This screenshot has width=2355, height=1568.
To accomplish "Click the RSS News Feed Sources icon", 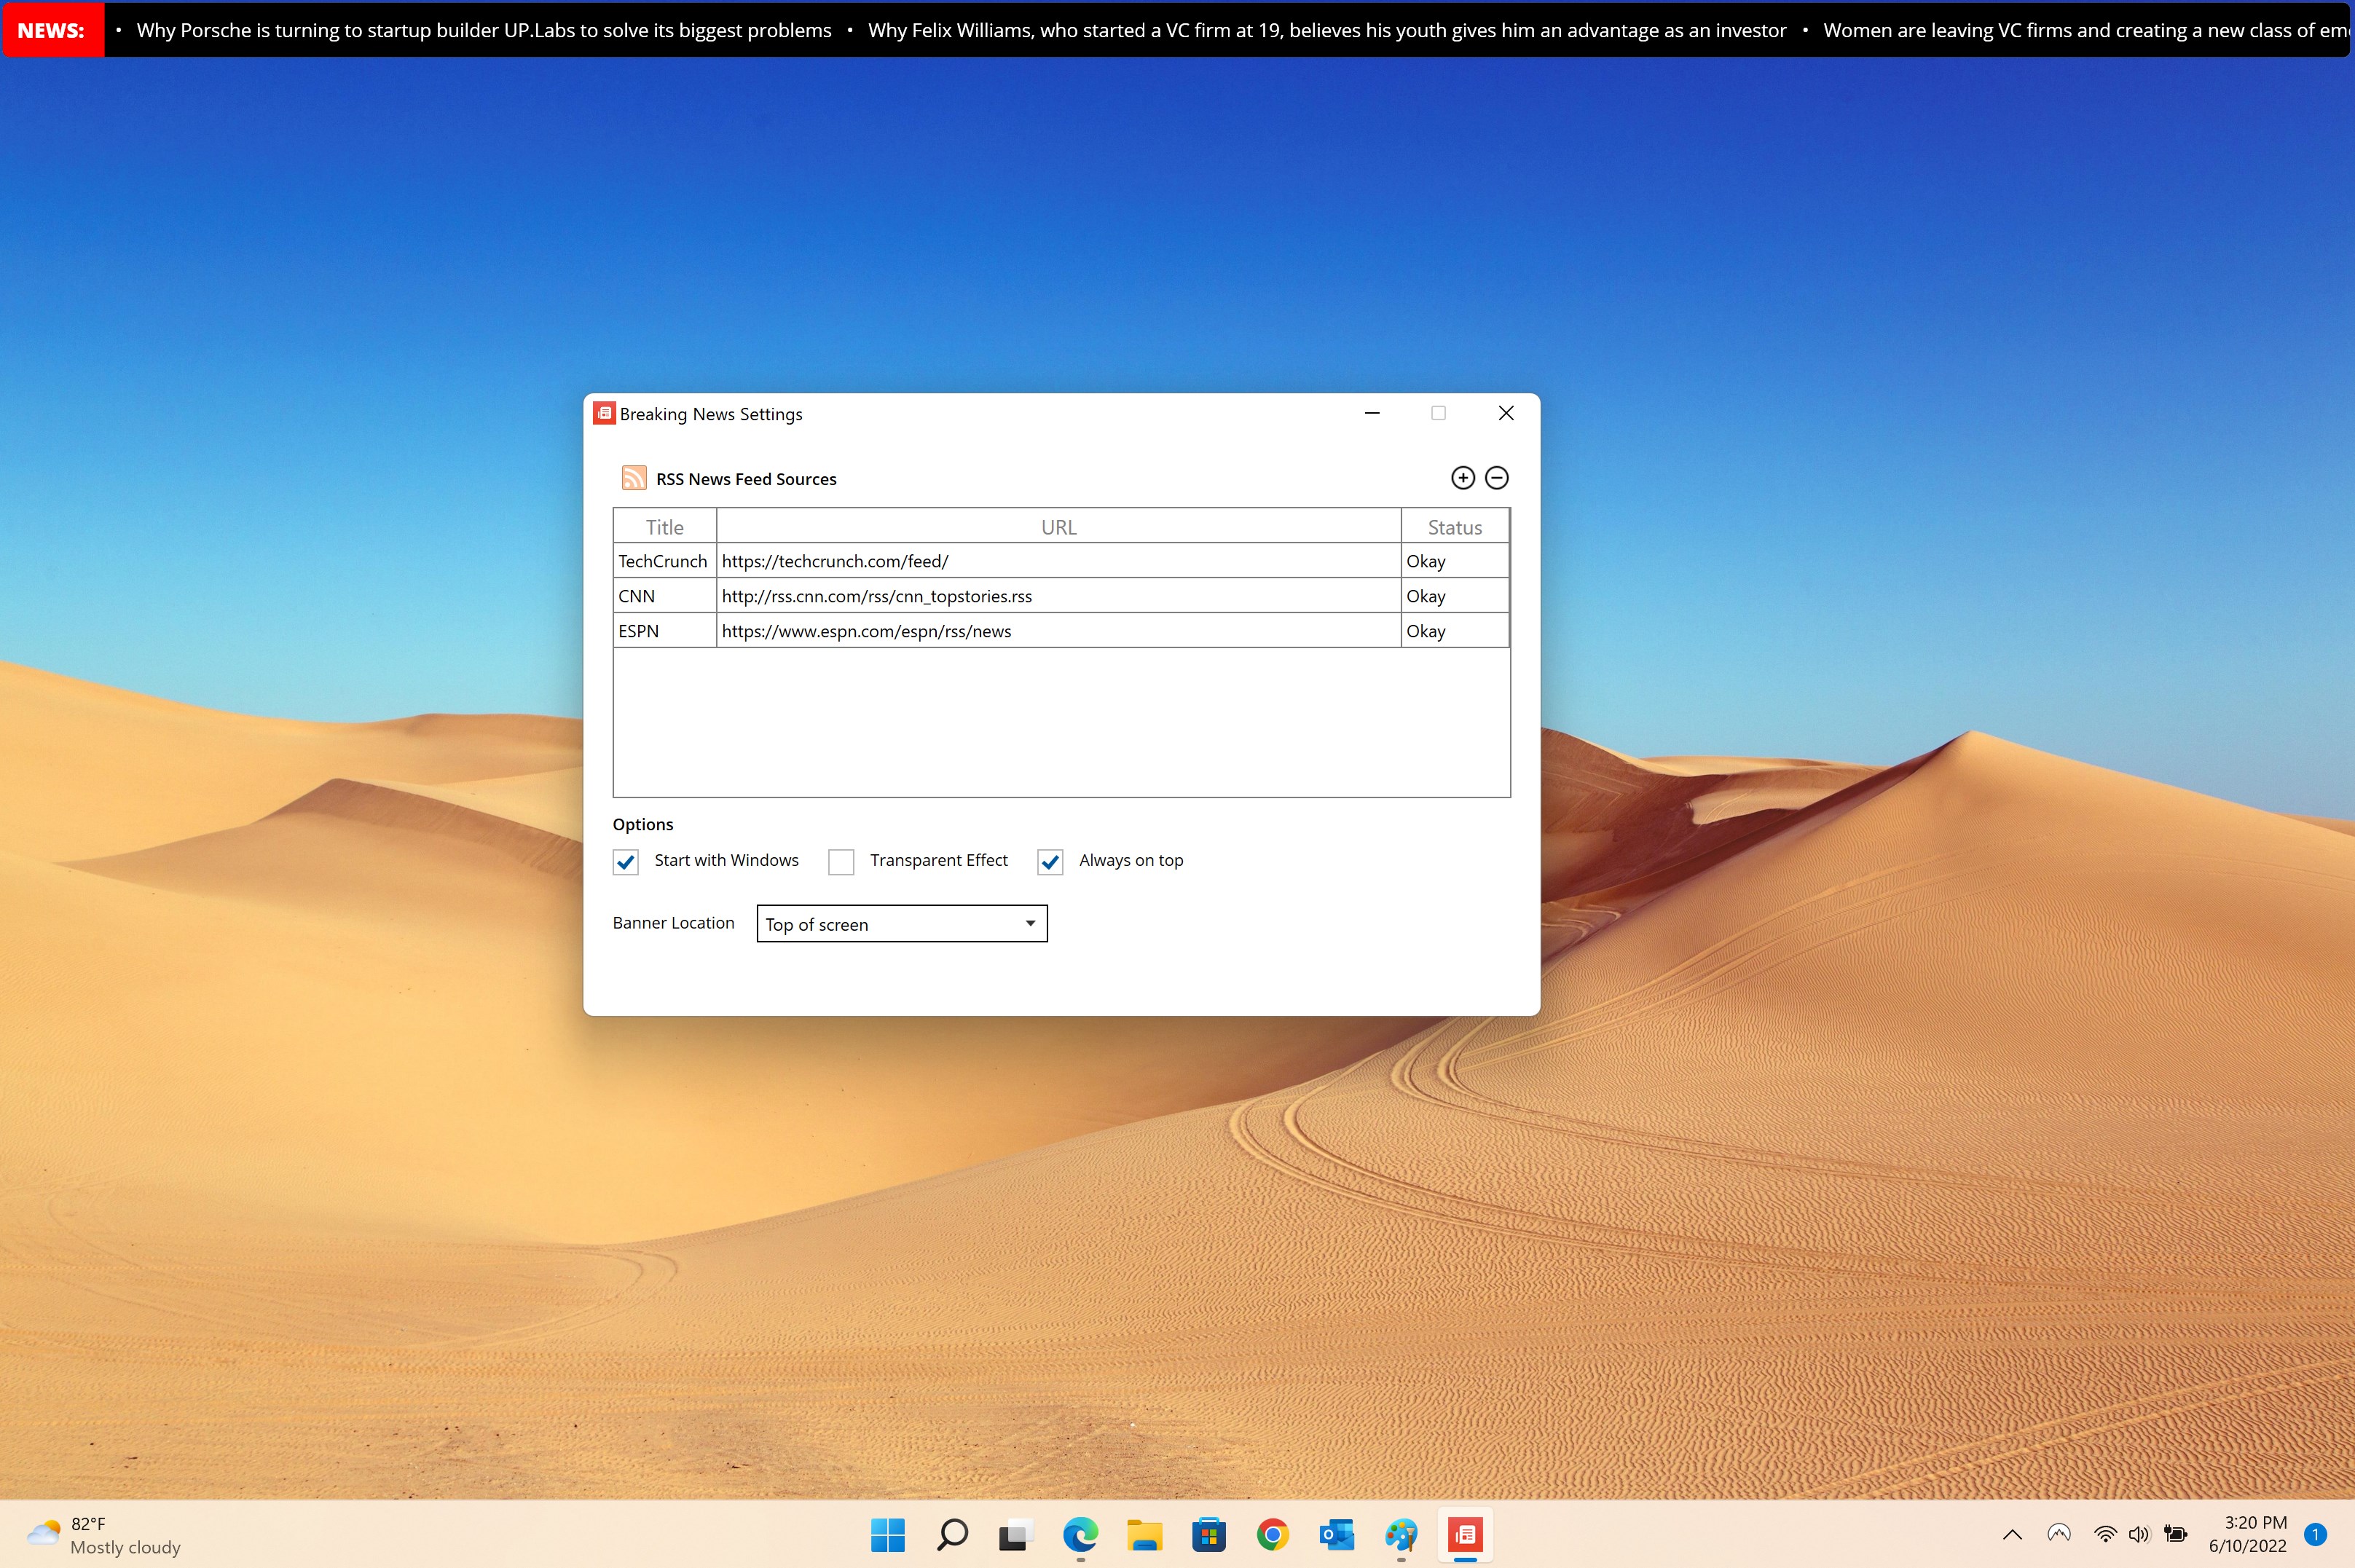I will point(633,478).
